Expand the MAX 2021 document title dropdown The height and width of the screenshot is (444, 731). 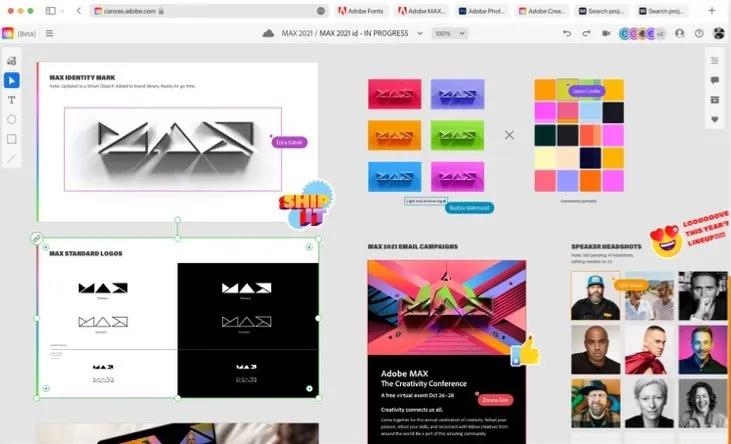(420, 33)
